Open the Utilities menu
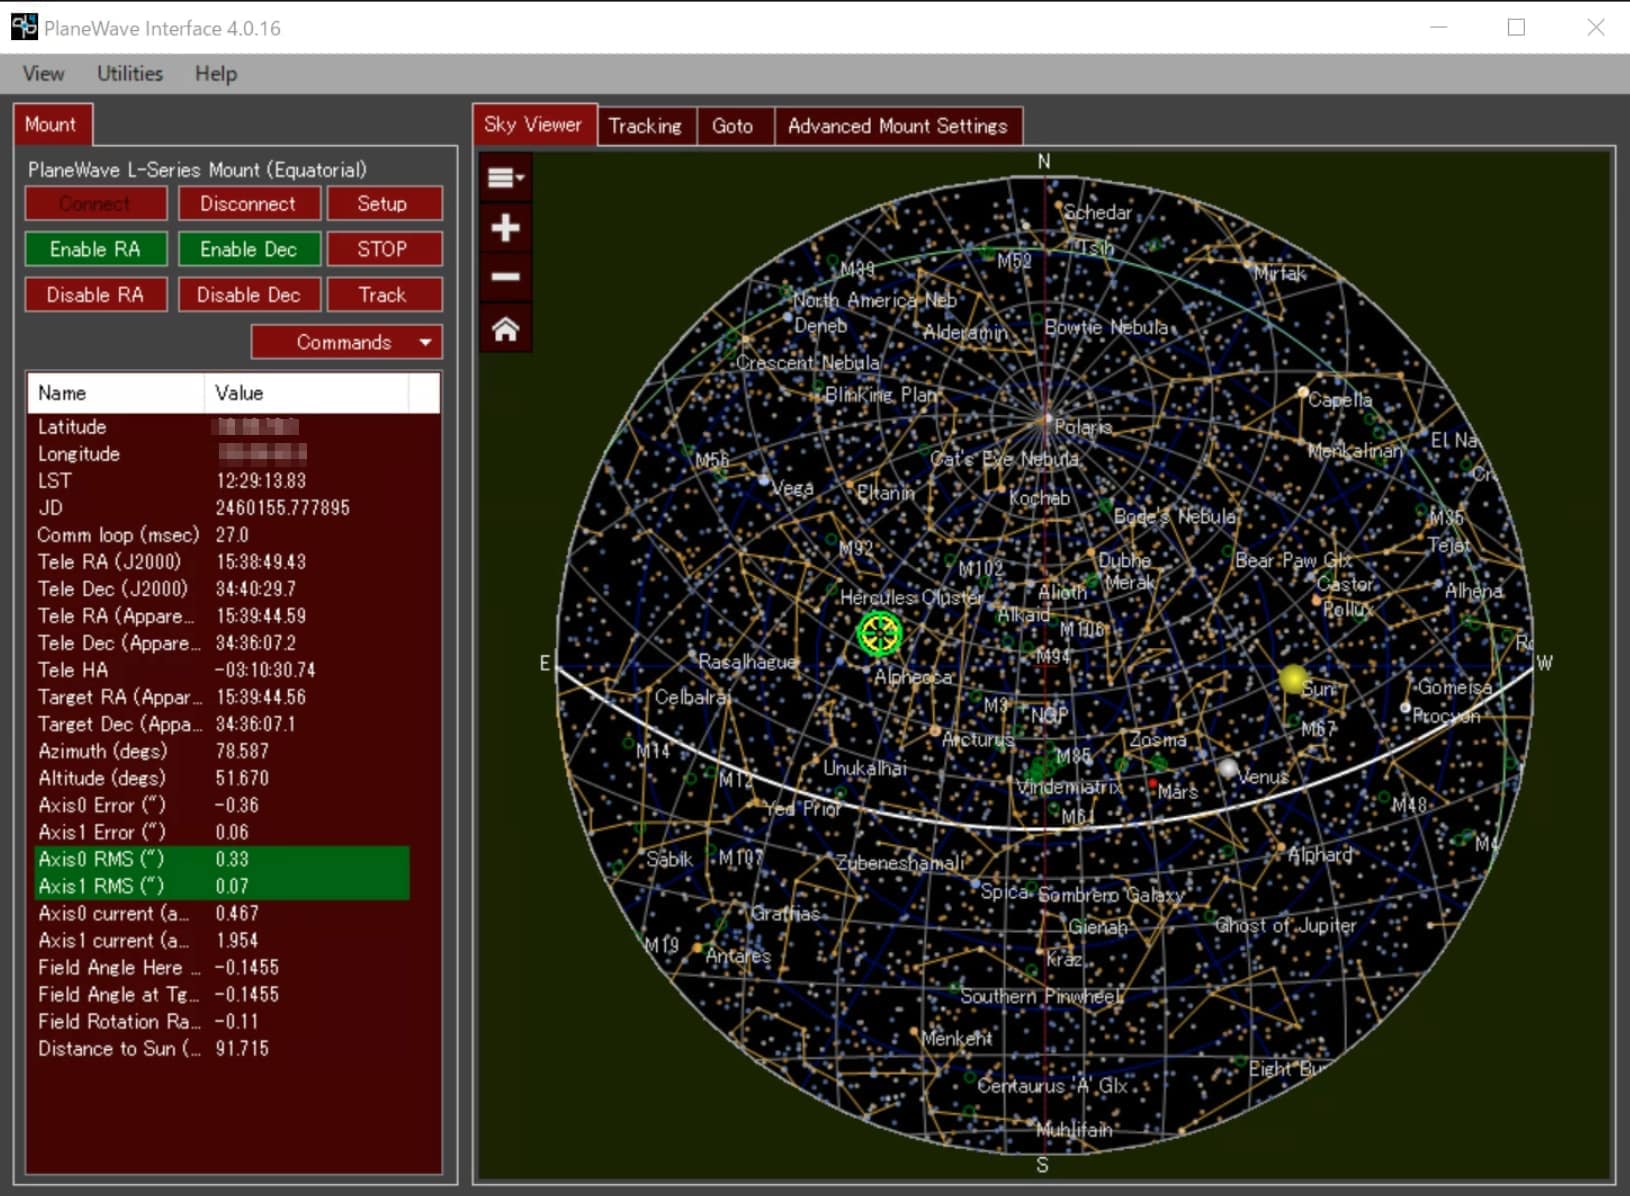Image resolution: width=1630 pixels, height=1196 pixels. pyautogui.click(x=130, y=73)
